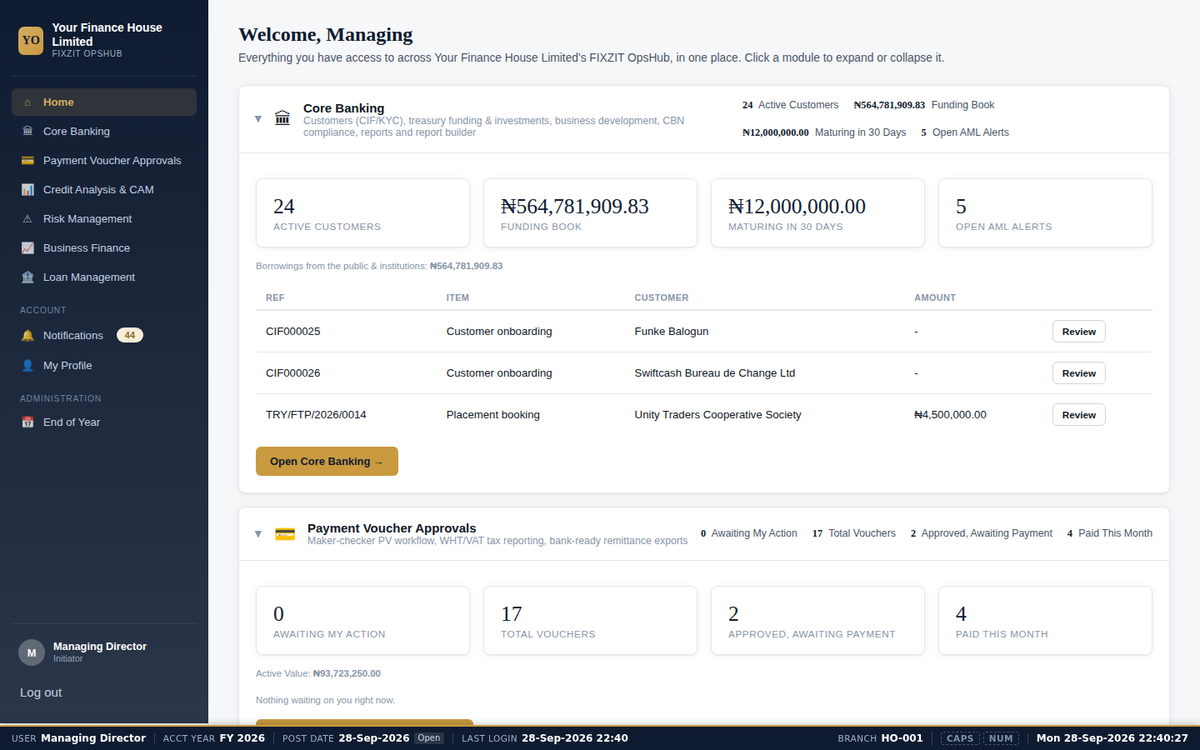Viewport: 1200px width, 750px height.
Task: Review the Funke Balogun onboarding
Action: click(1079, 331)
